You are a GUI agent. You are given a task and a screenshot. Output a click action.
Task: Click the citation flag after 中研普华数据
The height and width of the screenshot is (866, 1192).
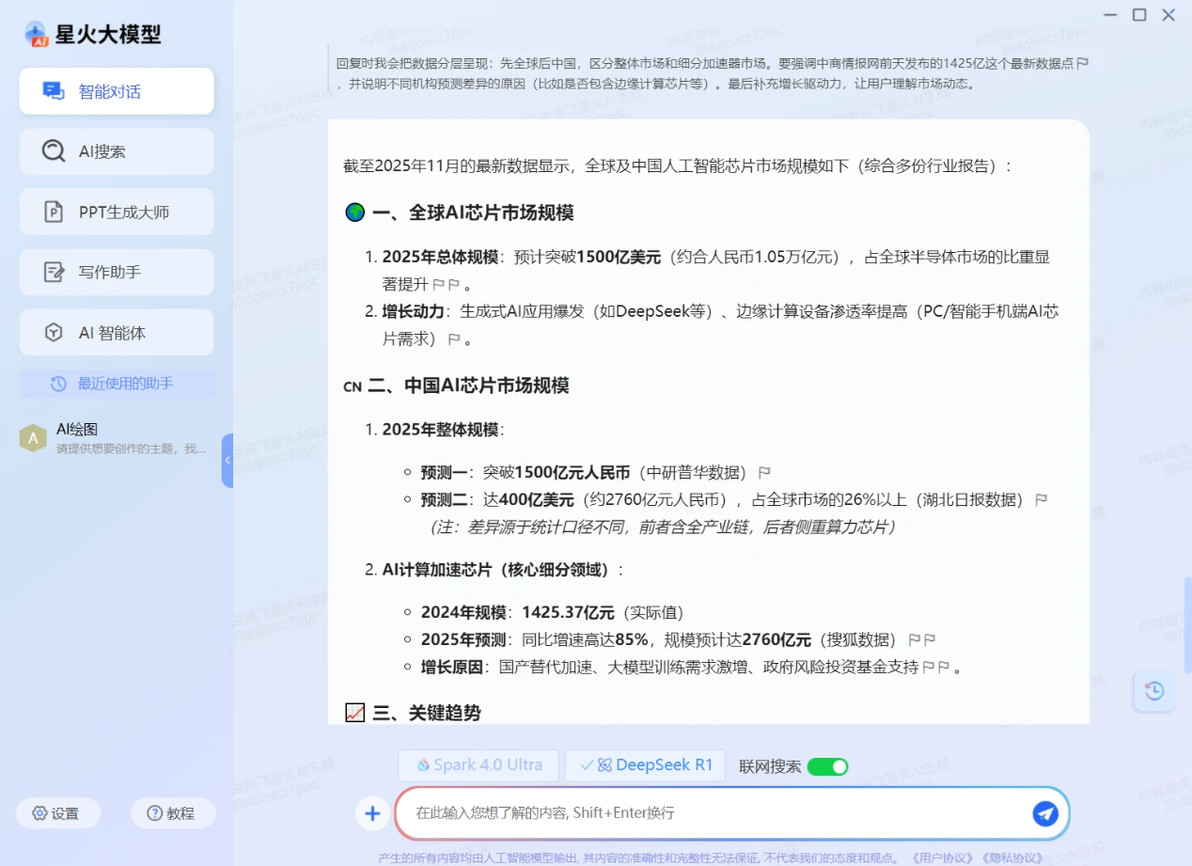coord(765,473)
